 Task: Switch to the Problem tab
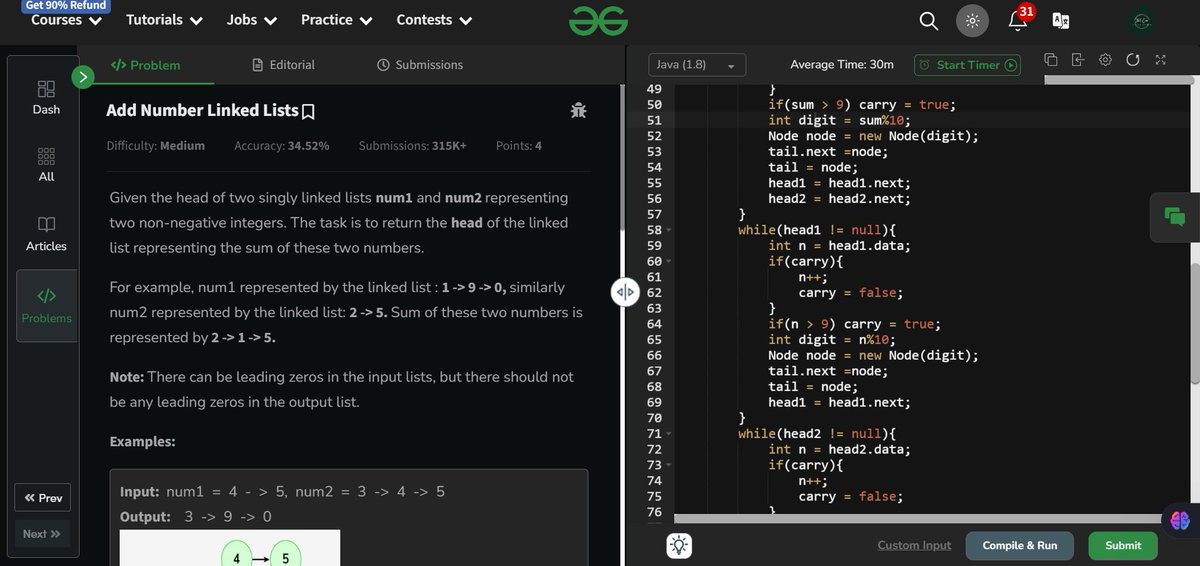[x=145, y=65]
